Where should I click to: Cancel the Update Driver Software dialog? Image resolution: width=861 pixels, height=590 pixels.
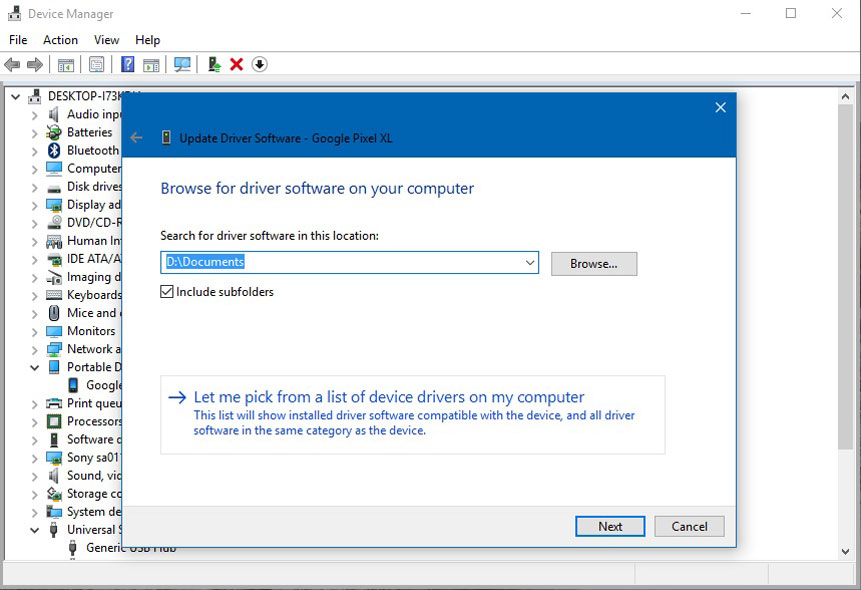coord(689,526)
